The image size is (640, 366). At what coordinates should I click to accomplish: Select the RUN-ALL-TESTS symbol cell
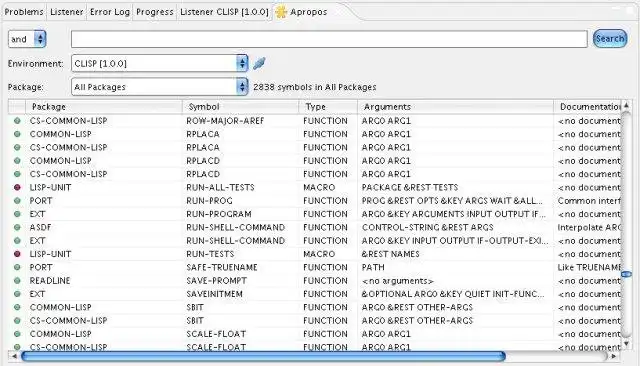tap(220, 187)
